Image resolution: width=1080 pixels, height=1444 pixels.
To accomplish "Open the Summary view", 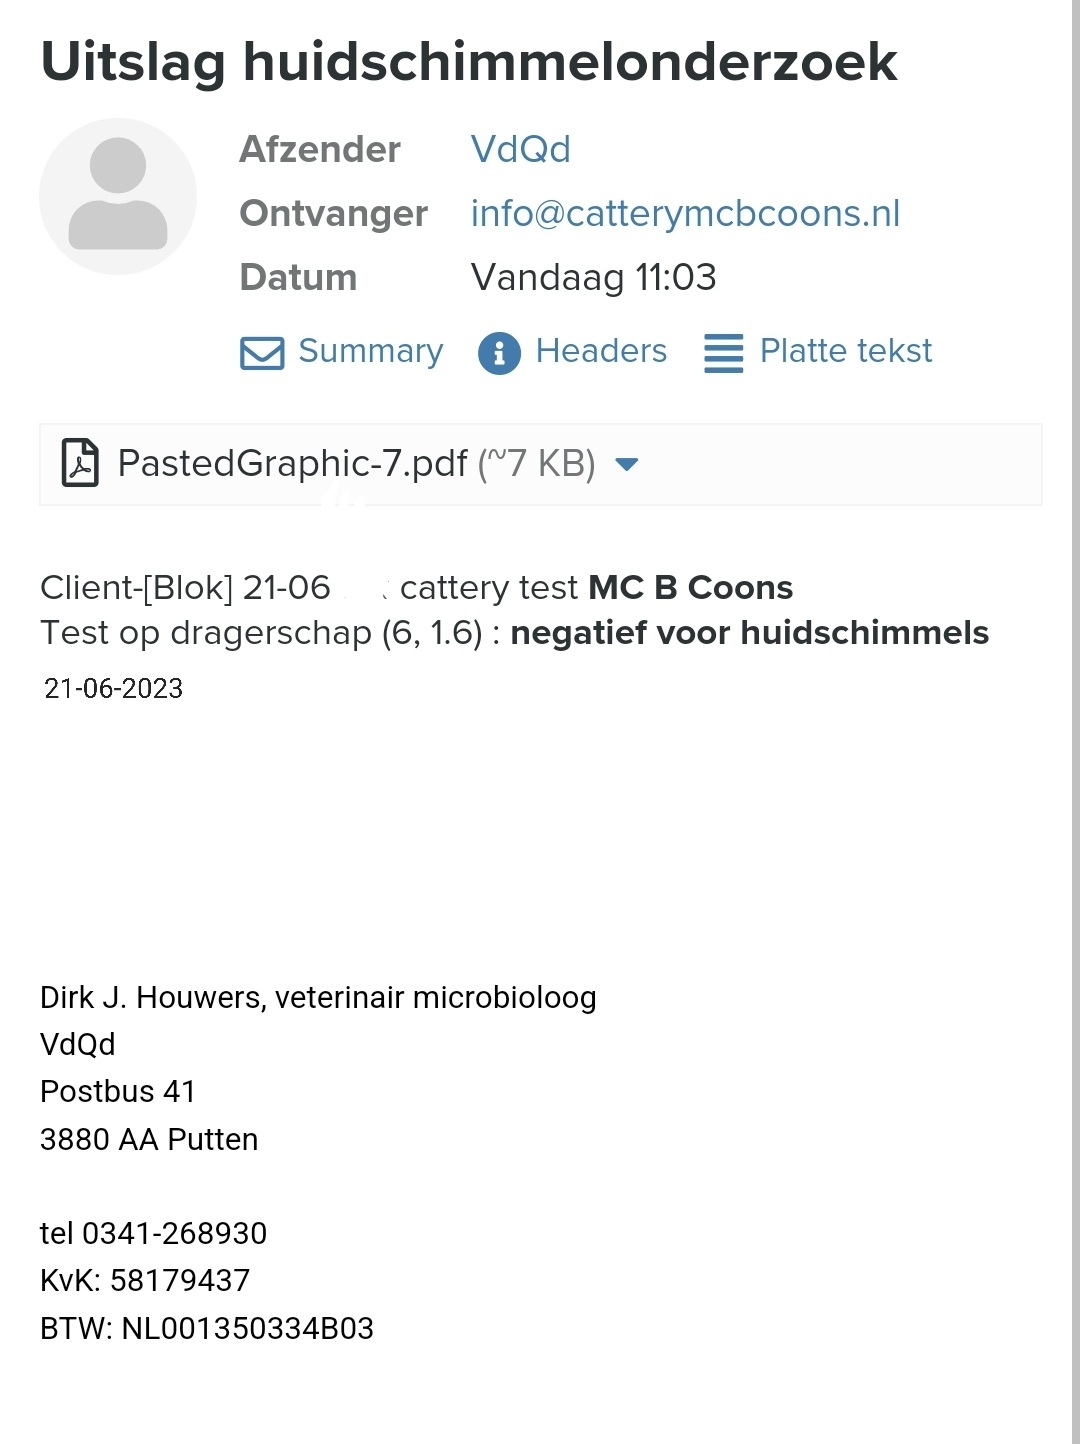I will 370,351.
